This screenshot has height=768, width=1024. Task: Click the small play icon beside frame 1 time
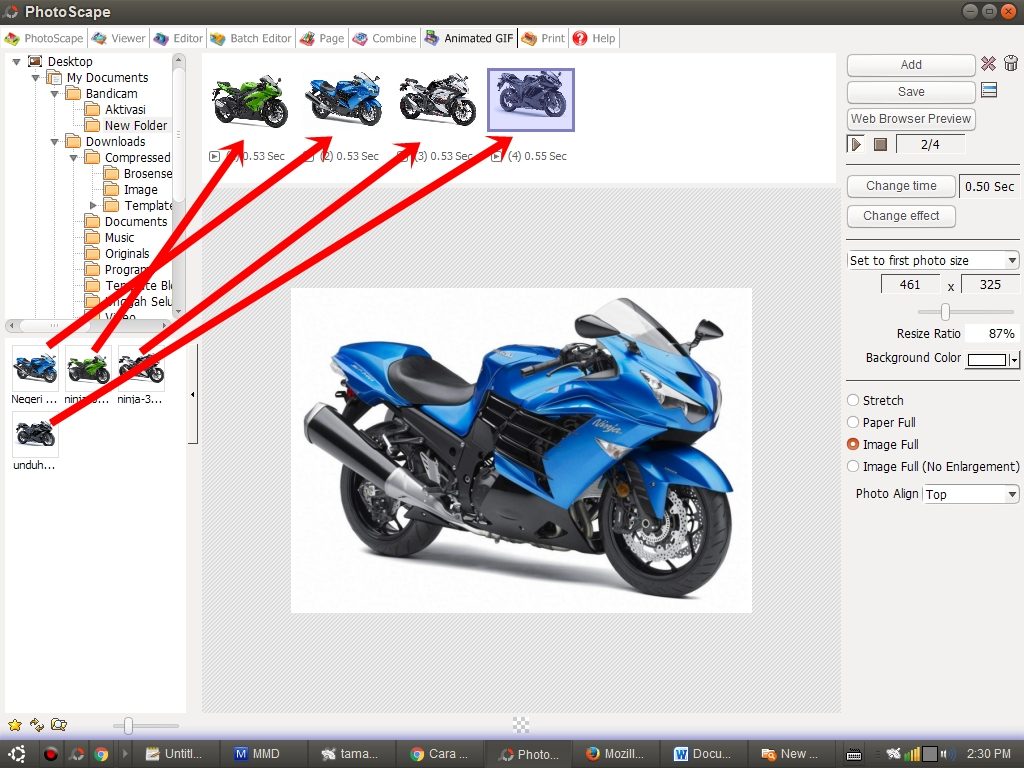point(214,157)
